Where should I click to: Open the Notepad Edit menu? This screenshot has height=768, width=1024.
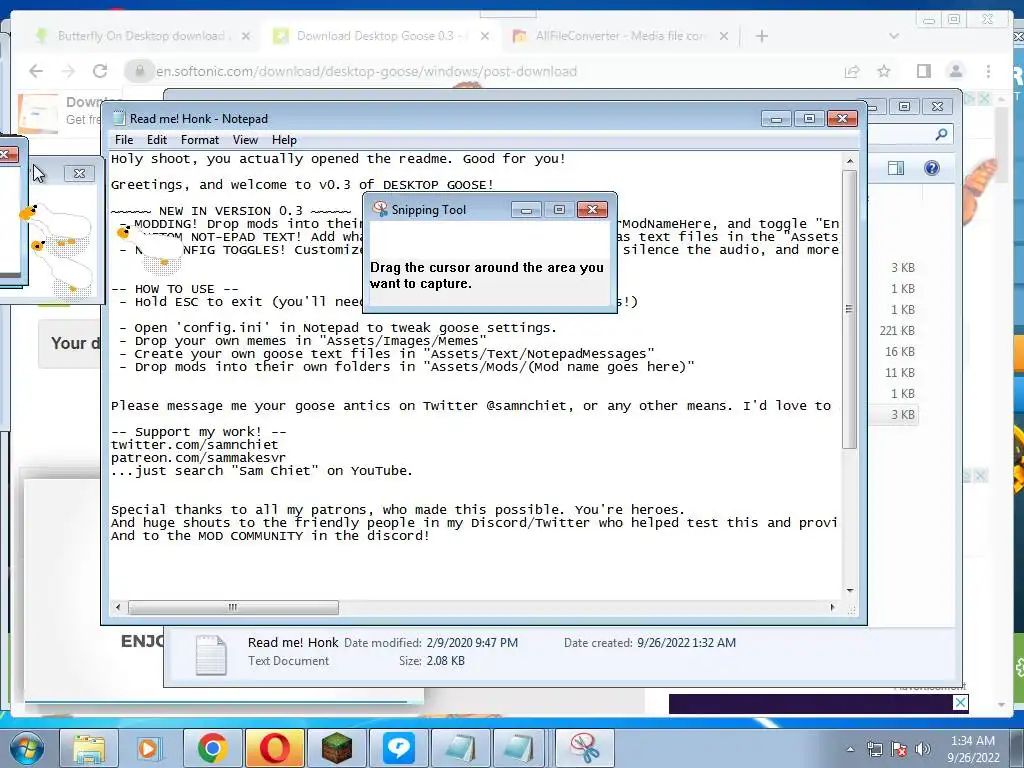click(x=157, y=140)
